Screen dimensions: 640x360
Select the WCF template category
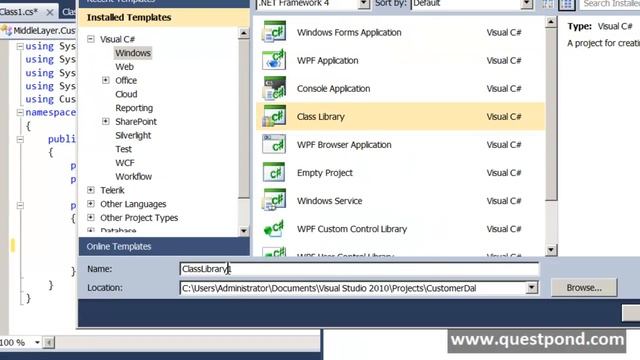(x=124, y=163)
